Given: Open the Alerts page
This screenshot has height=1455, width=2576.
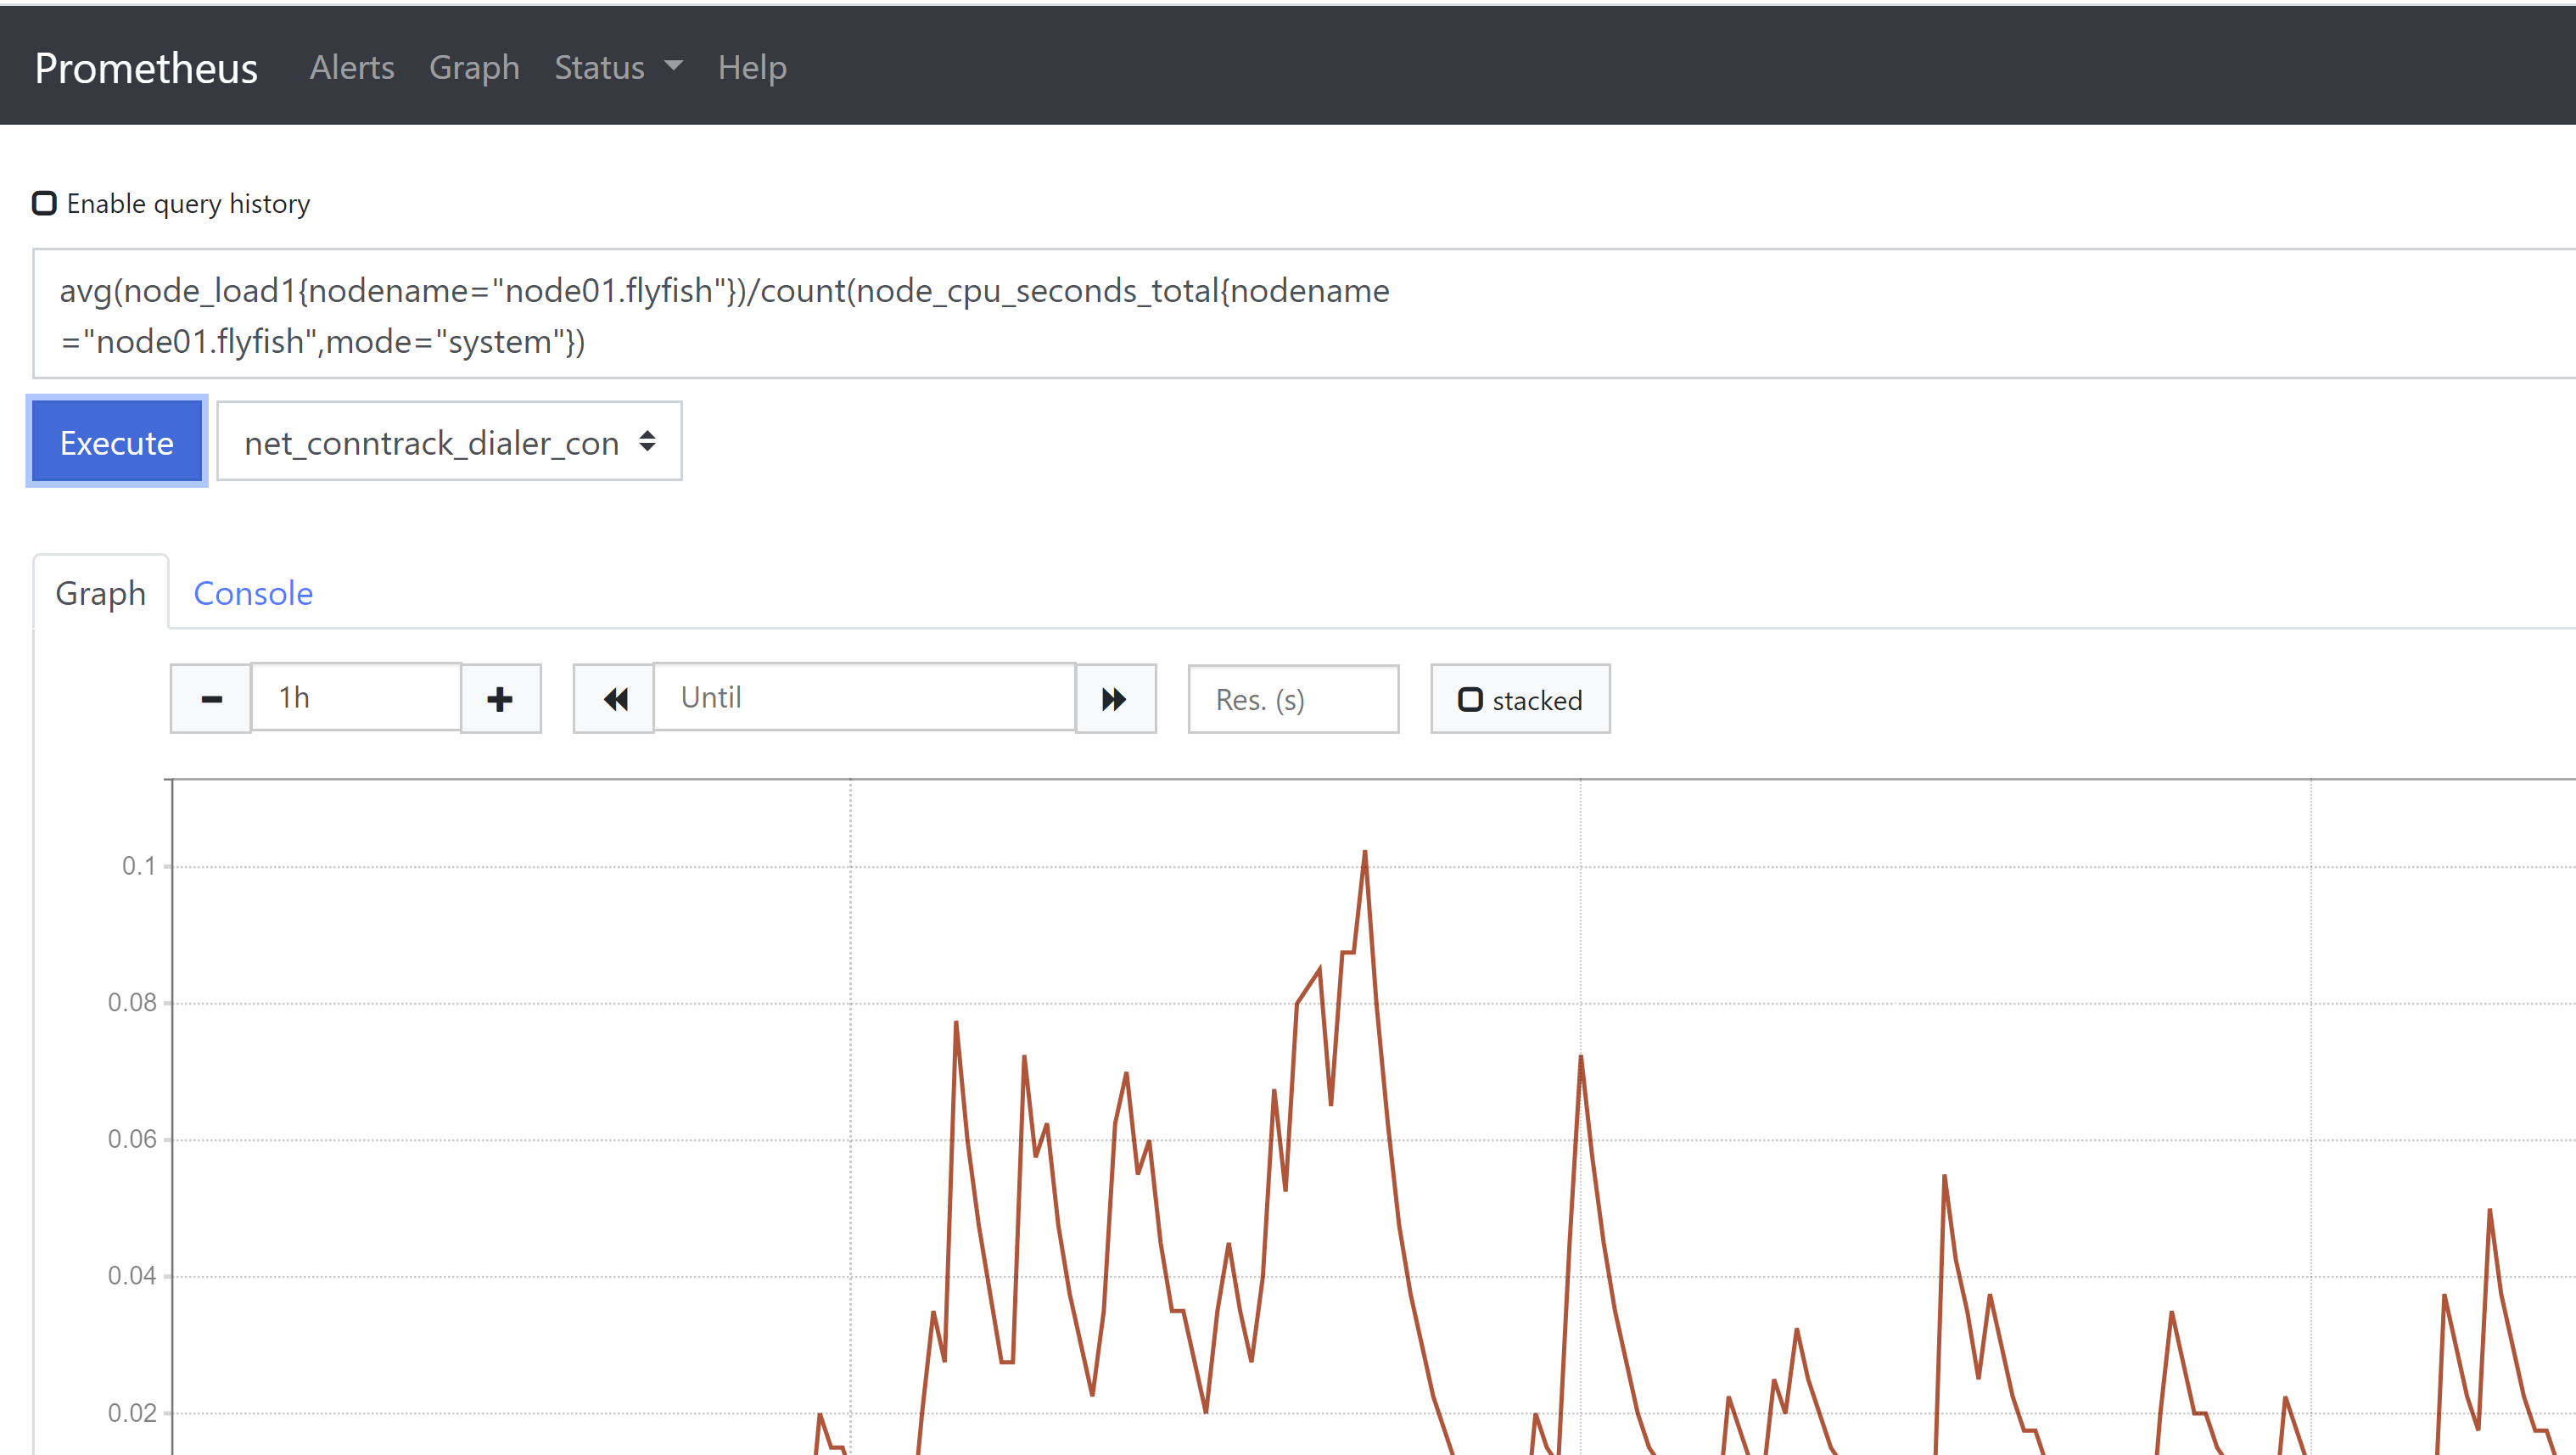Looking at the screenshot, I should point(352,67).
